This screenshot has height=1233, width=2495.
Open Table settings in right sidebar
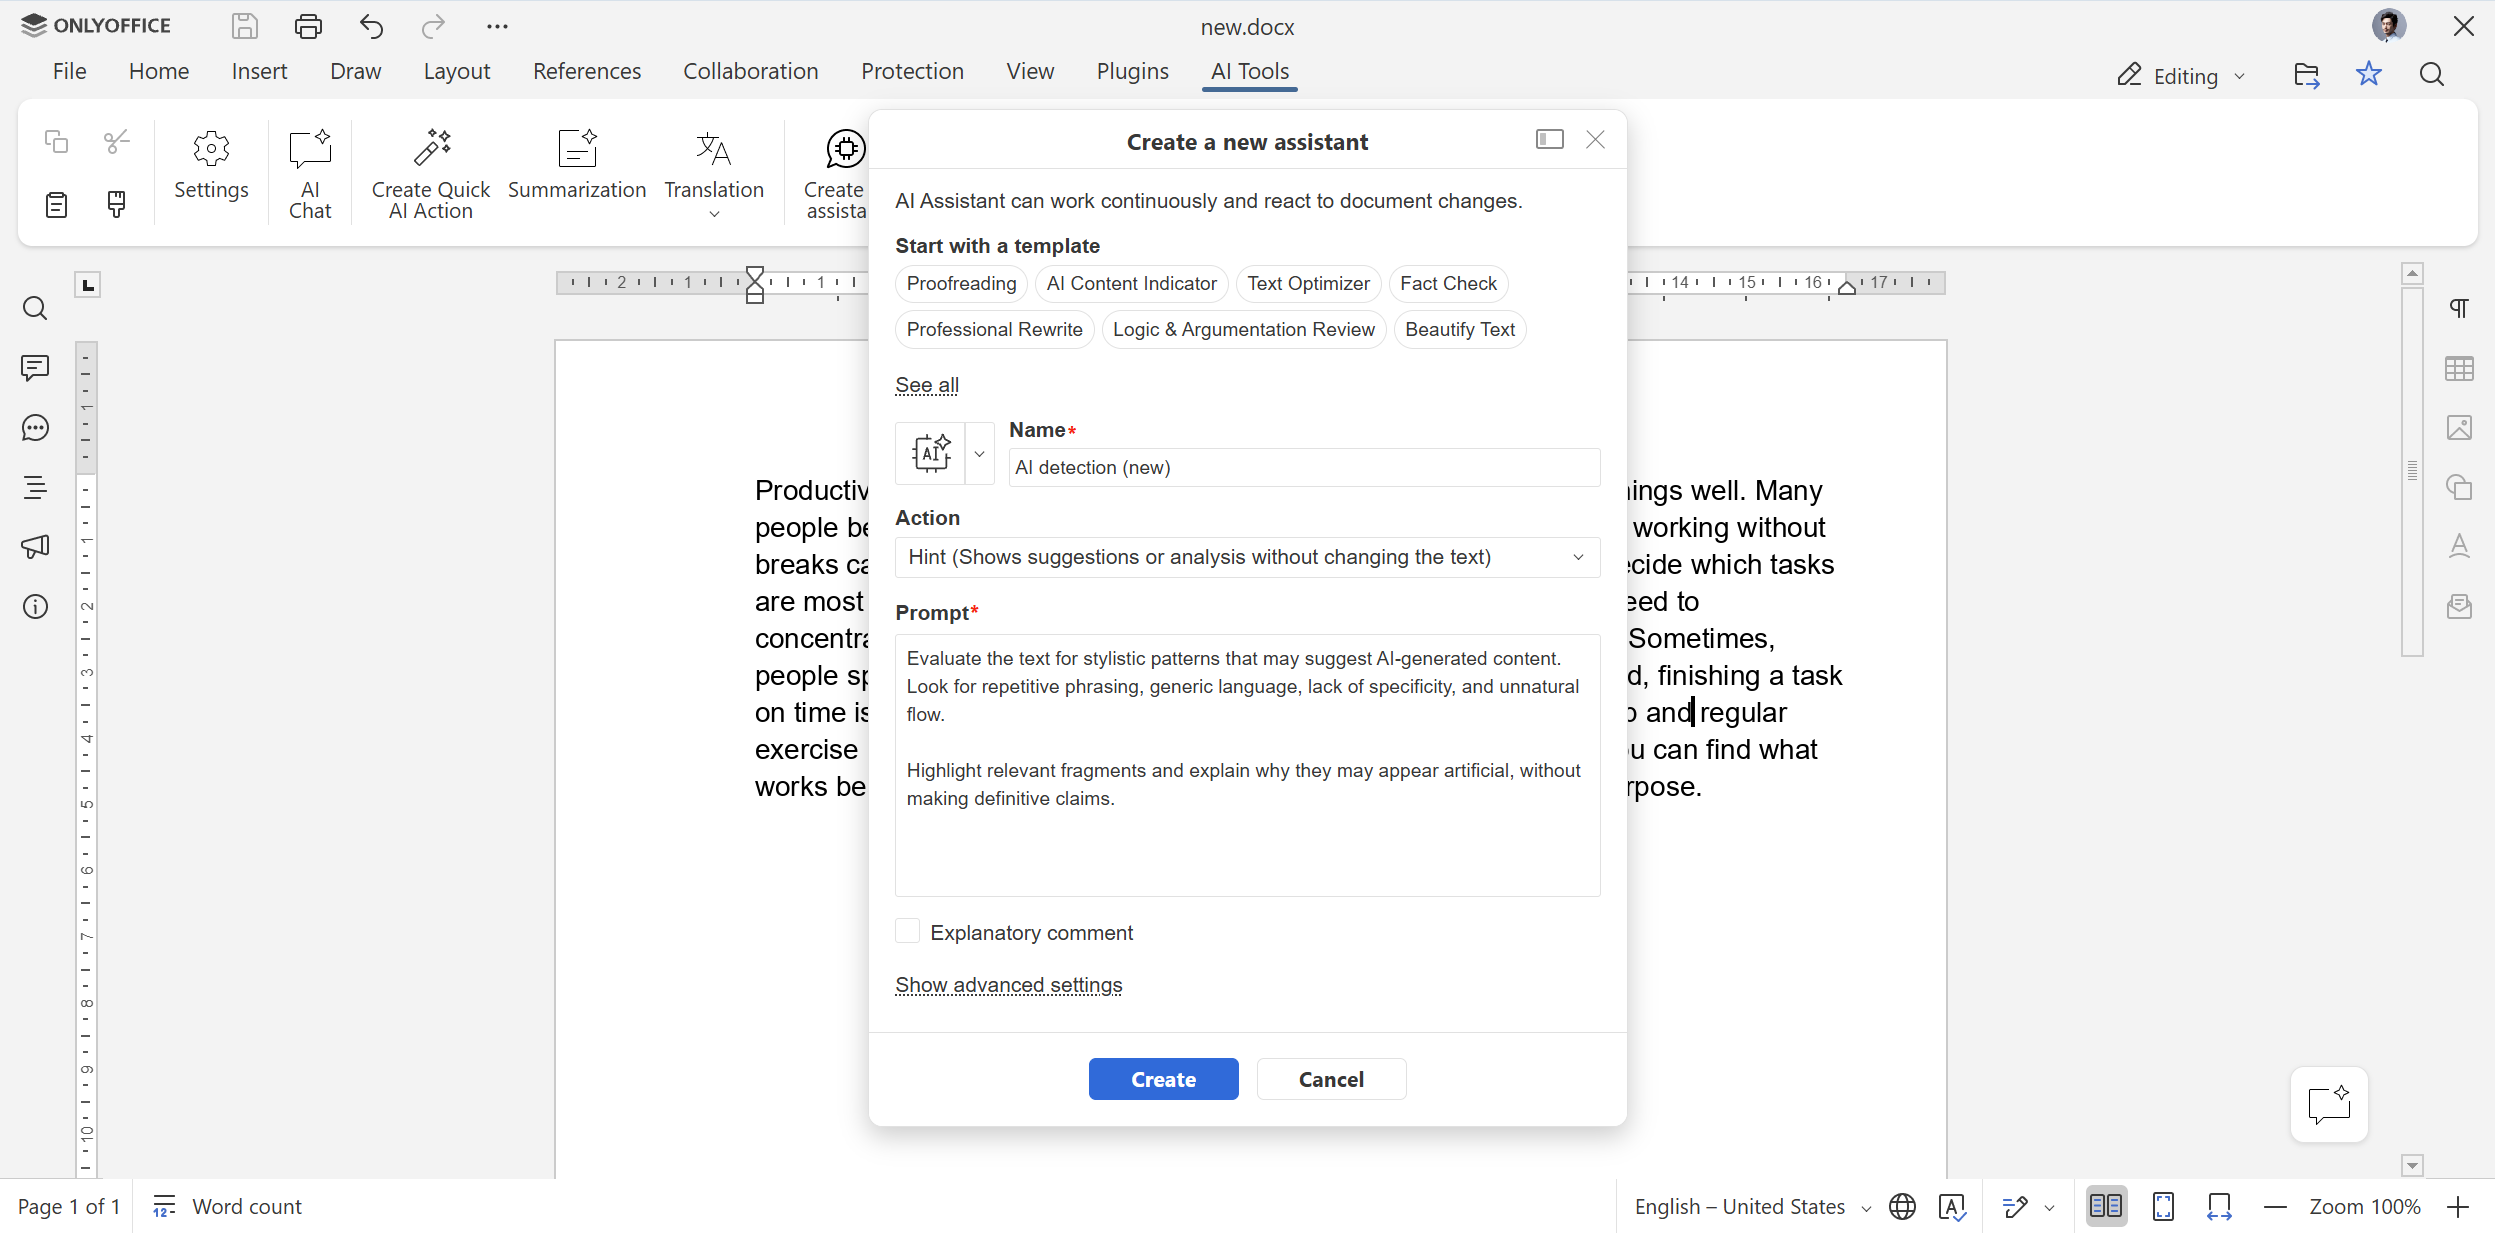pos(2459,368)
